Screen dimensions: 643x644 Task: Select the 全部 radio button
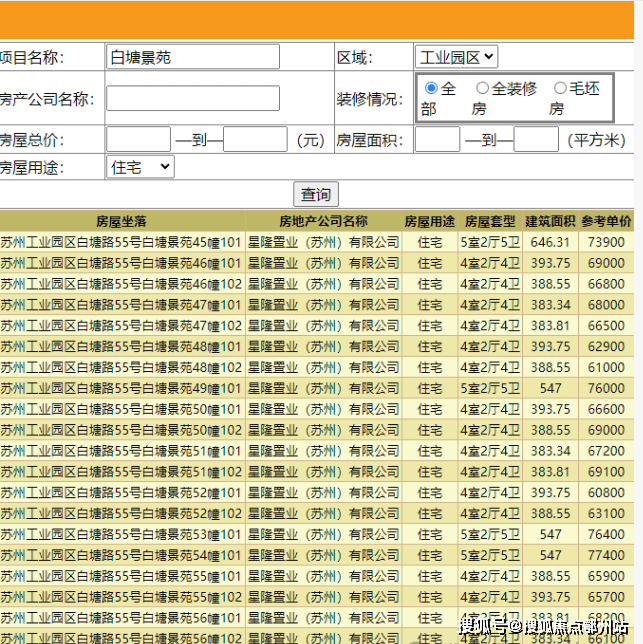431,88
